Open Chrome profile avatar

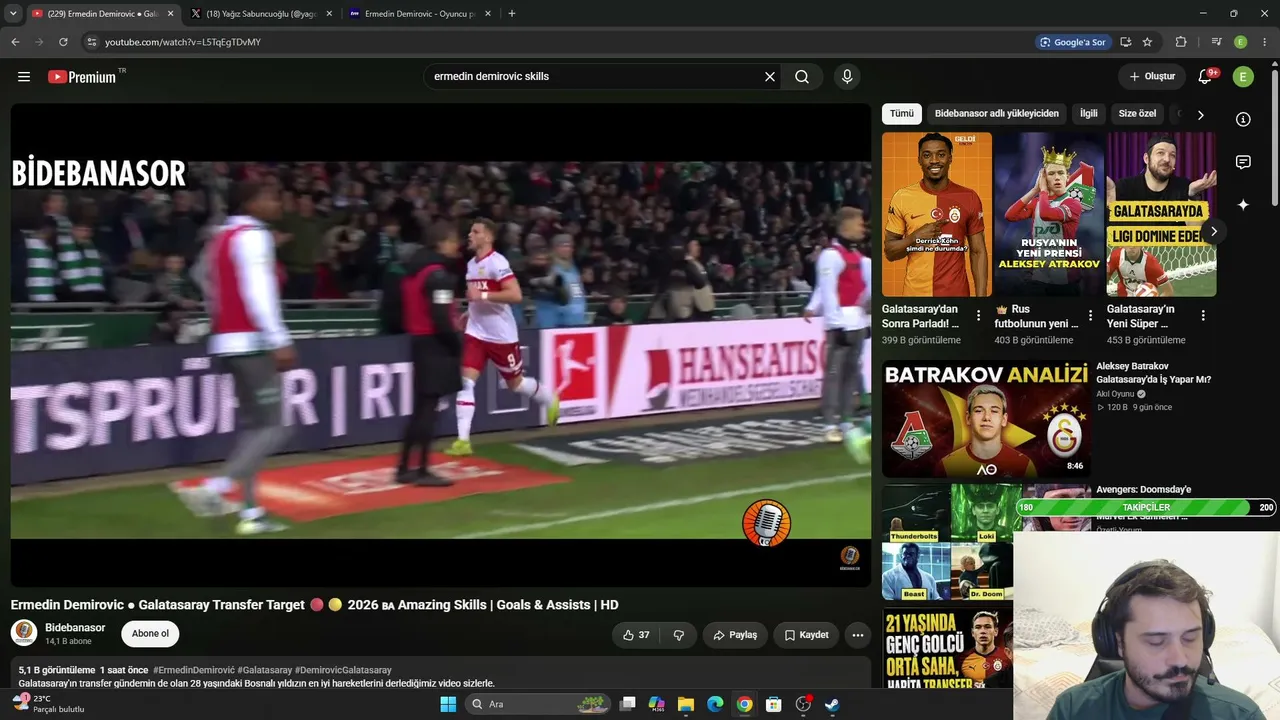(1241, 42)
